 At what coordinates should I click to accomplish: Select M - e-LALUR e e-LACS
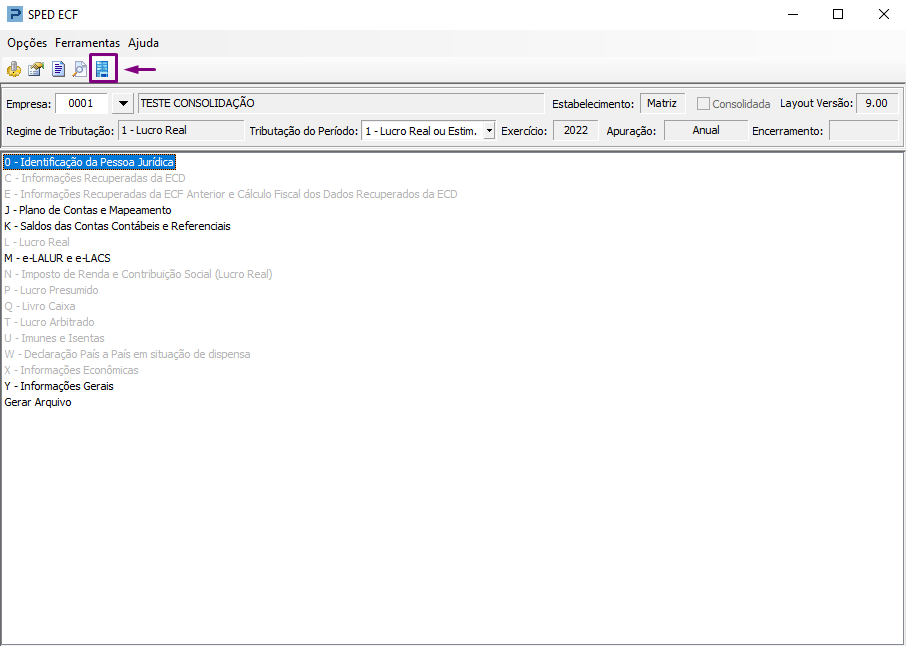tap(57, 258)
